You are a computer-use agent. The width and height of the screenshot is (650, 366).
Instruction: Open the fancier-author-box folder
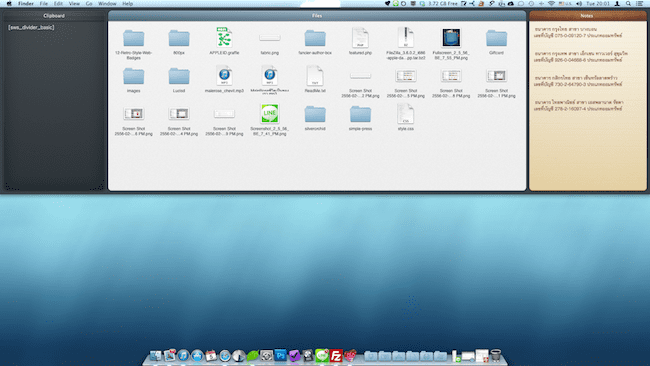point(315,38)
